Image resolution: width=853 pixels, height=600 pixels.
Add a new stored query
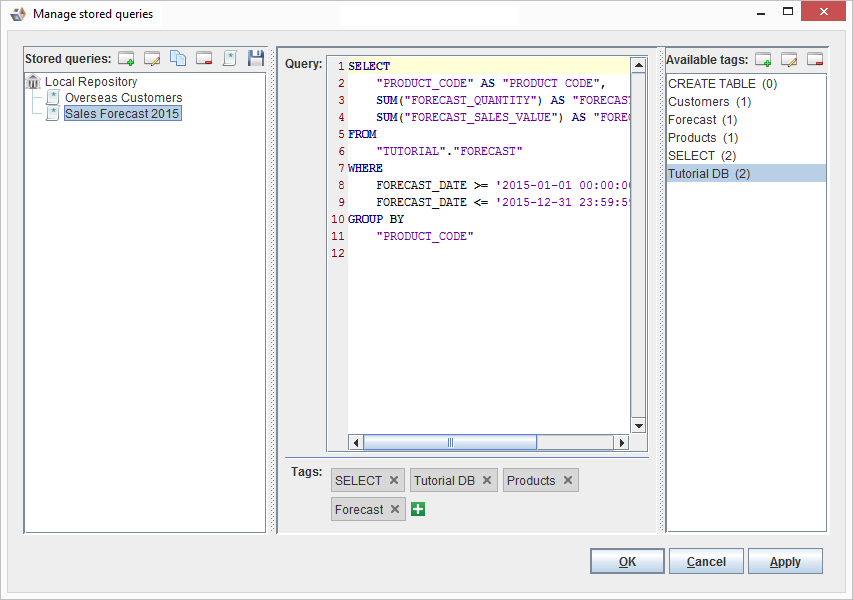coord(126,59)
